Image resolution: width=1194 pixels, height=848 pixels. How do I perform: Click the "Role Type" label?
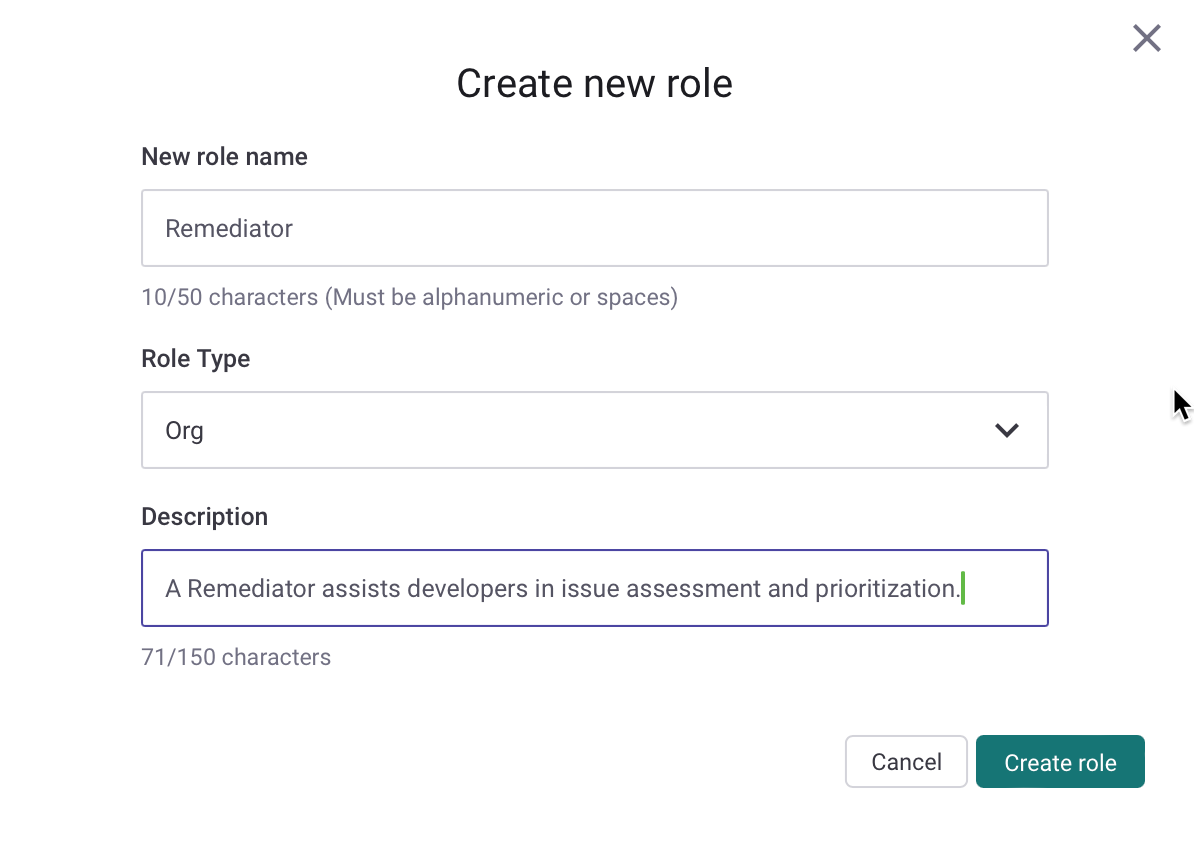tap(195, 359)
